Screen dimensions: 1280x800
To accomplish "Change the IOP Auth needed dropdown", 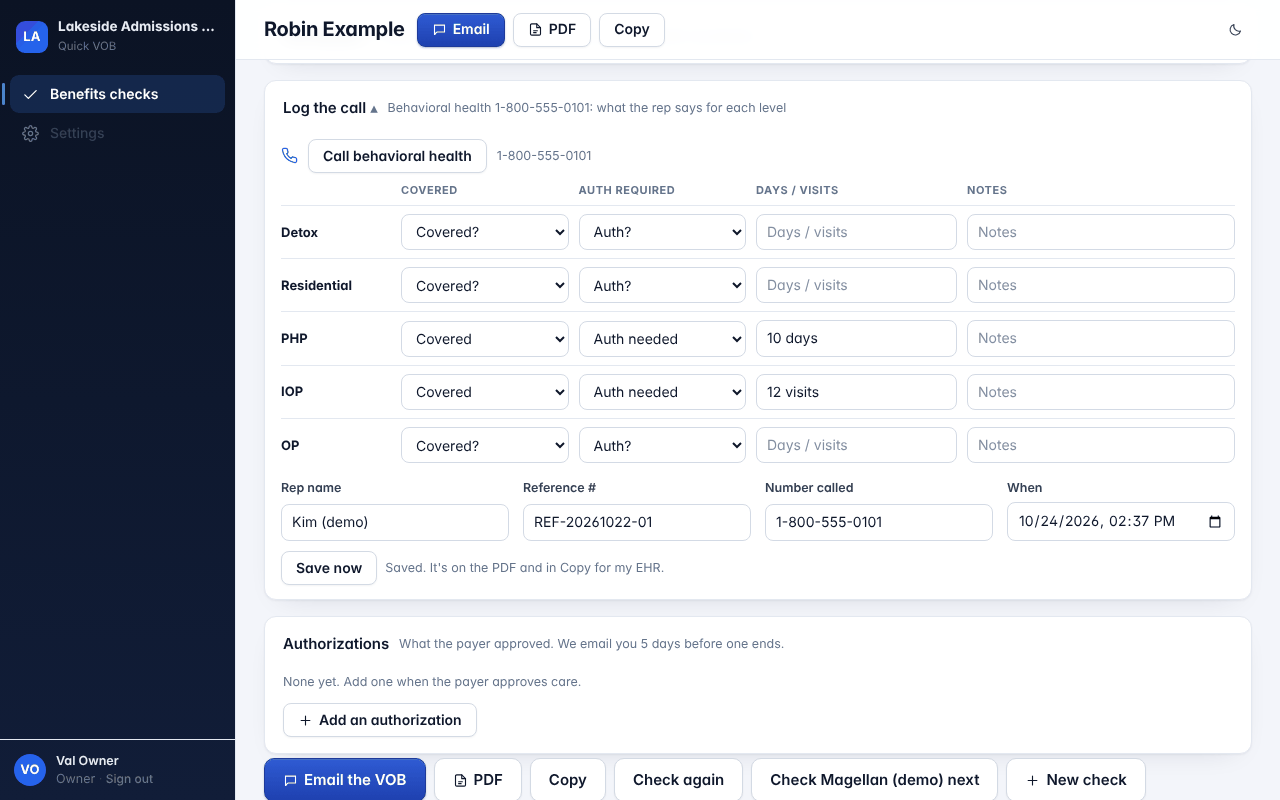I will [x=662, y=392].
